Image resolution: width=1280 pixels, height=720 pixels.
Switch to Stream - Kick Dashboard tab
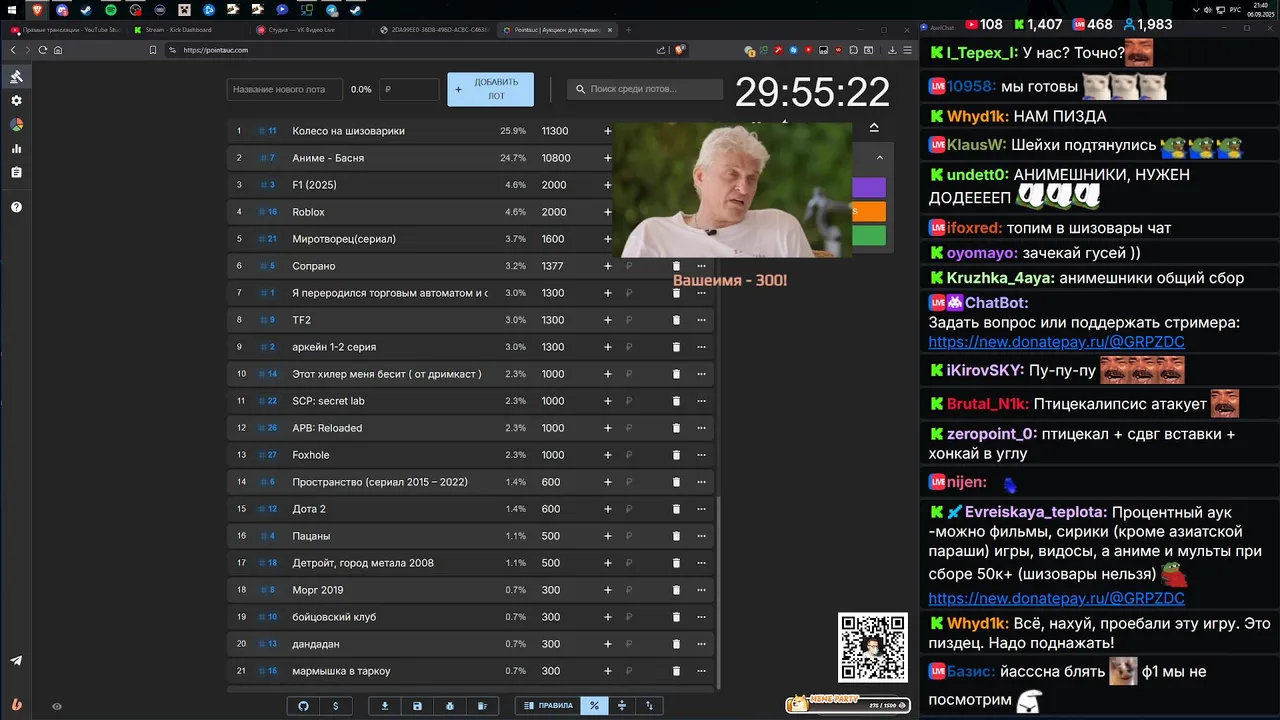[x=183, y=30]
